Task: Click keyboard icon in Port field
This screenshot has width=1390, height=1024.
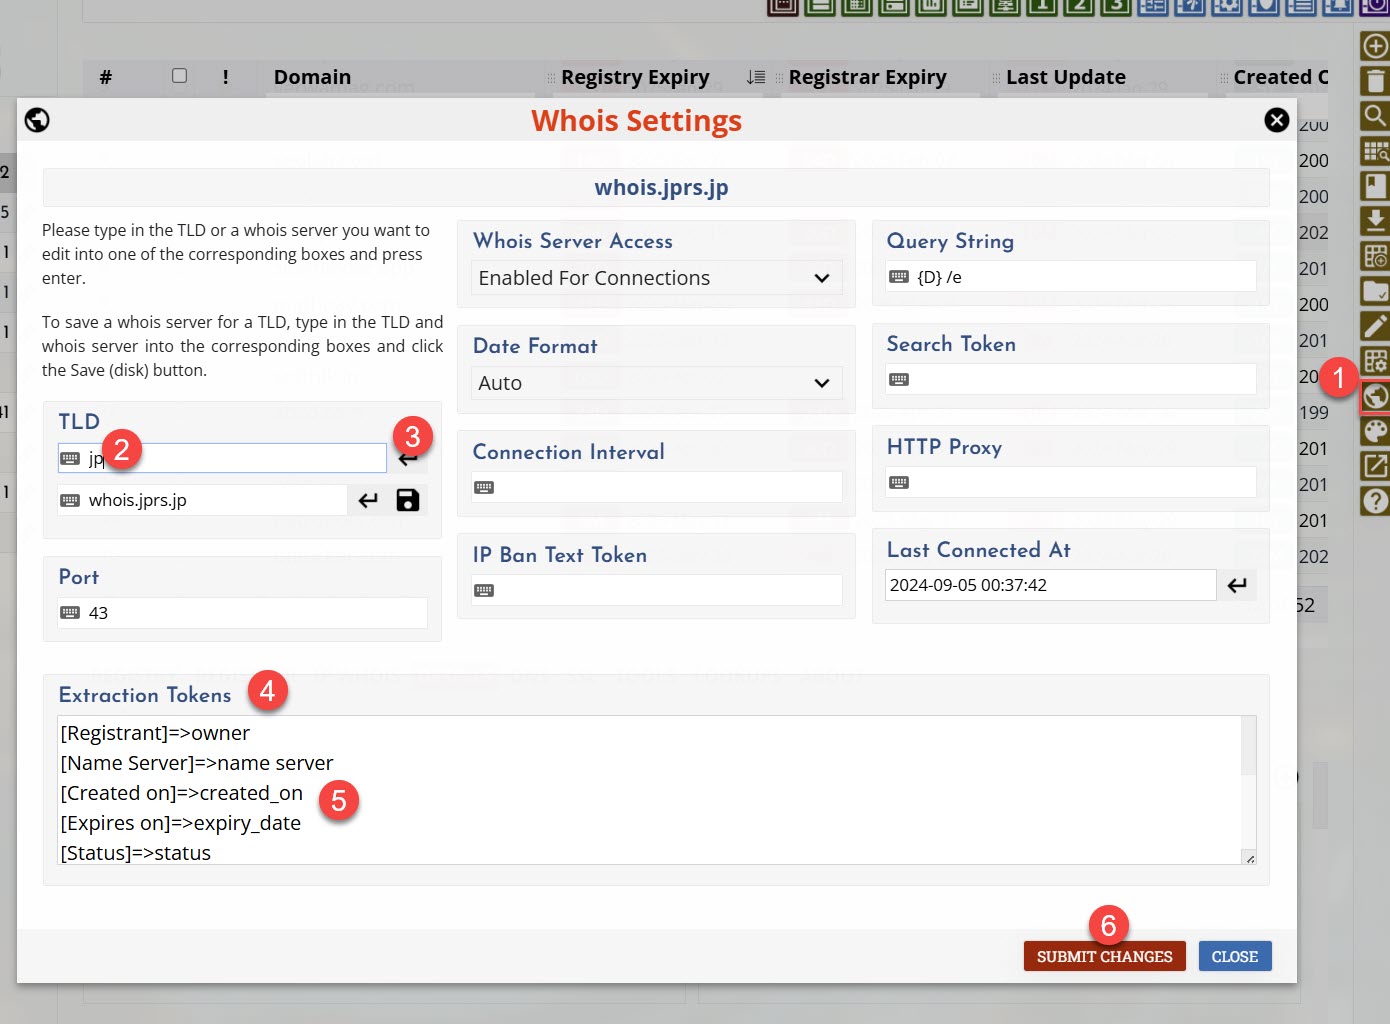Action: (70, 613)
